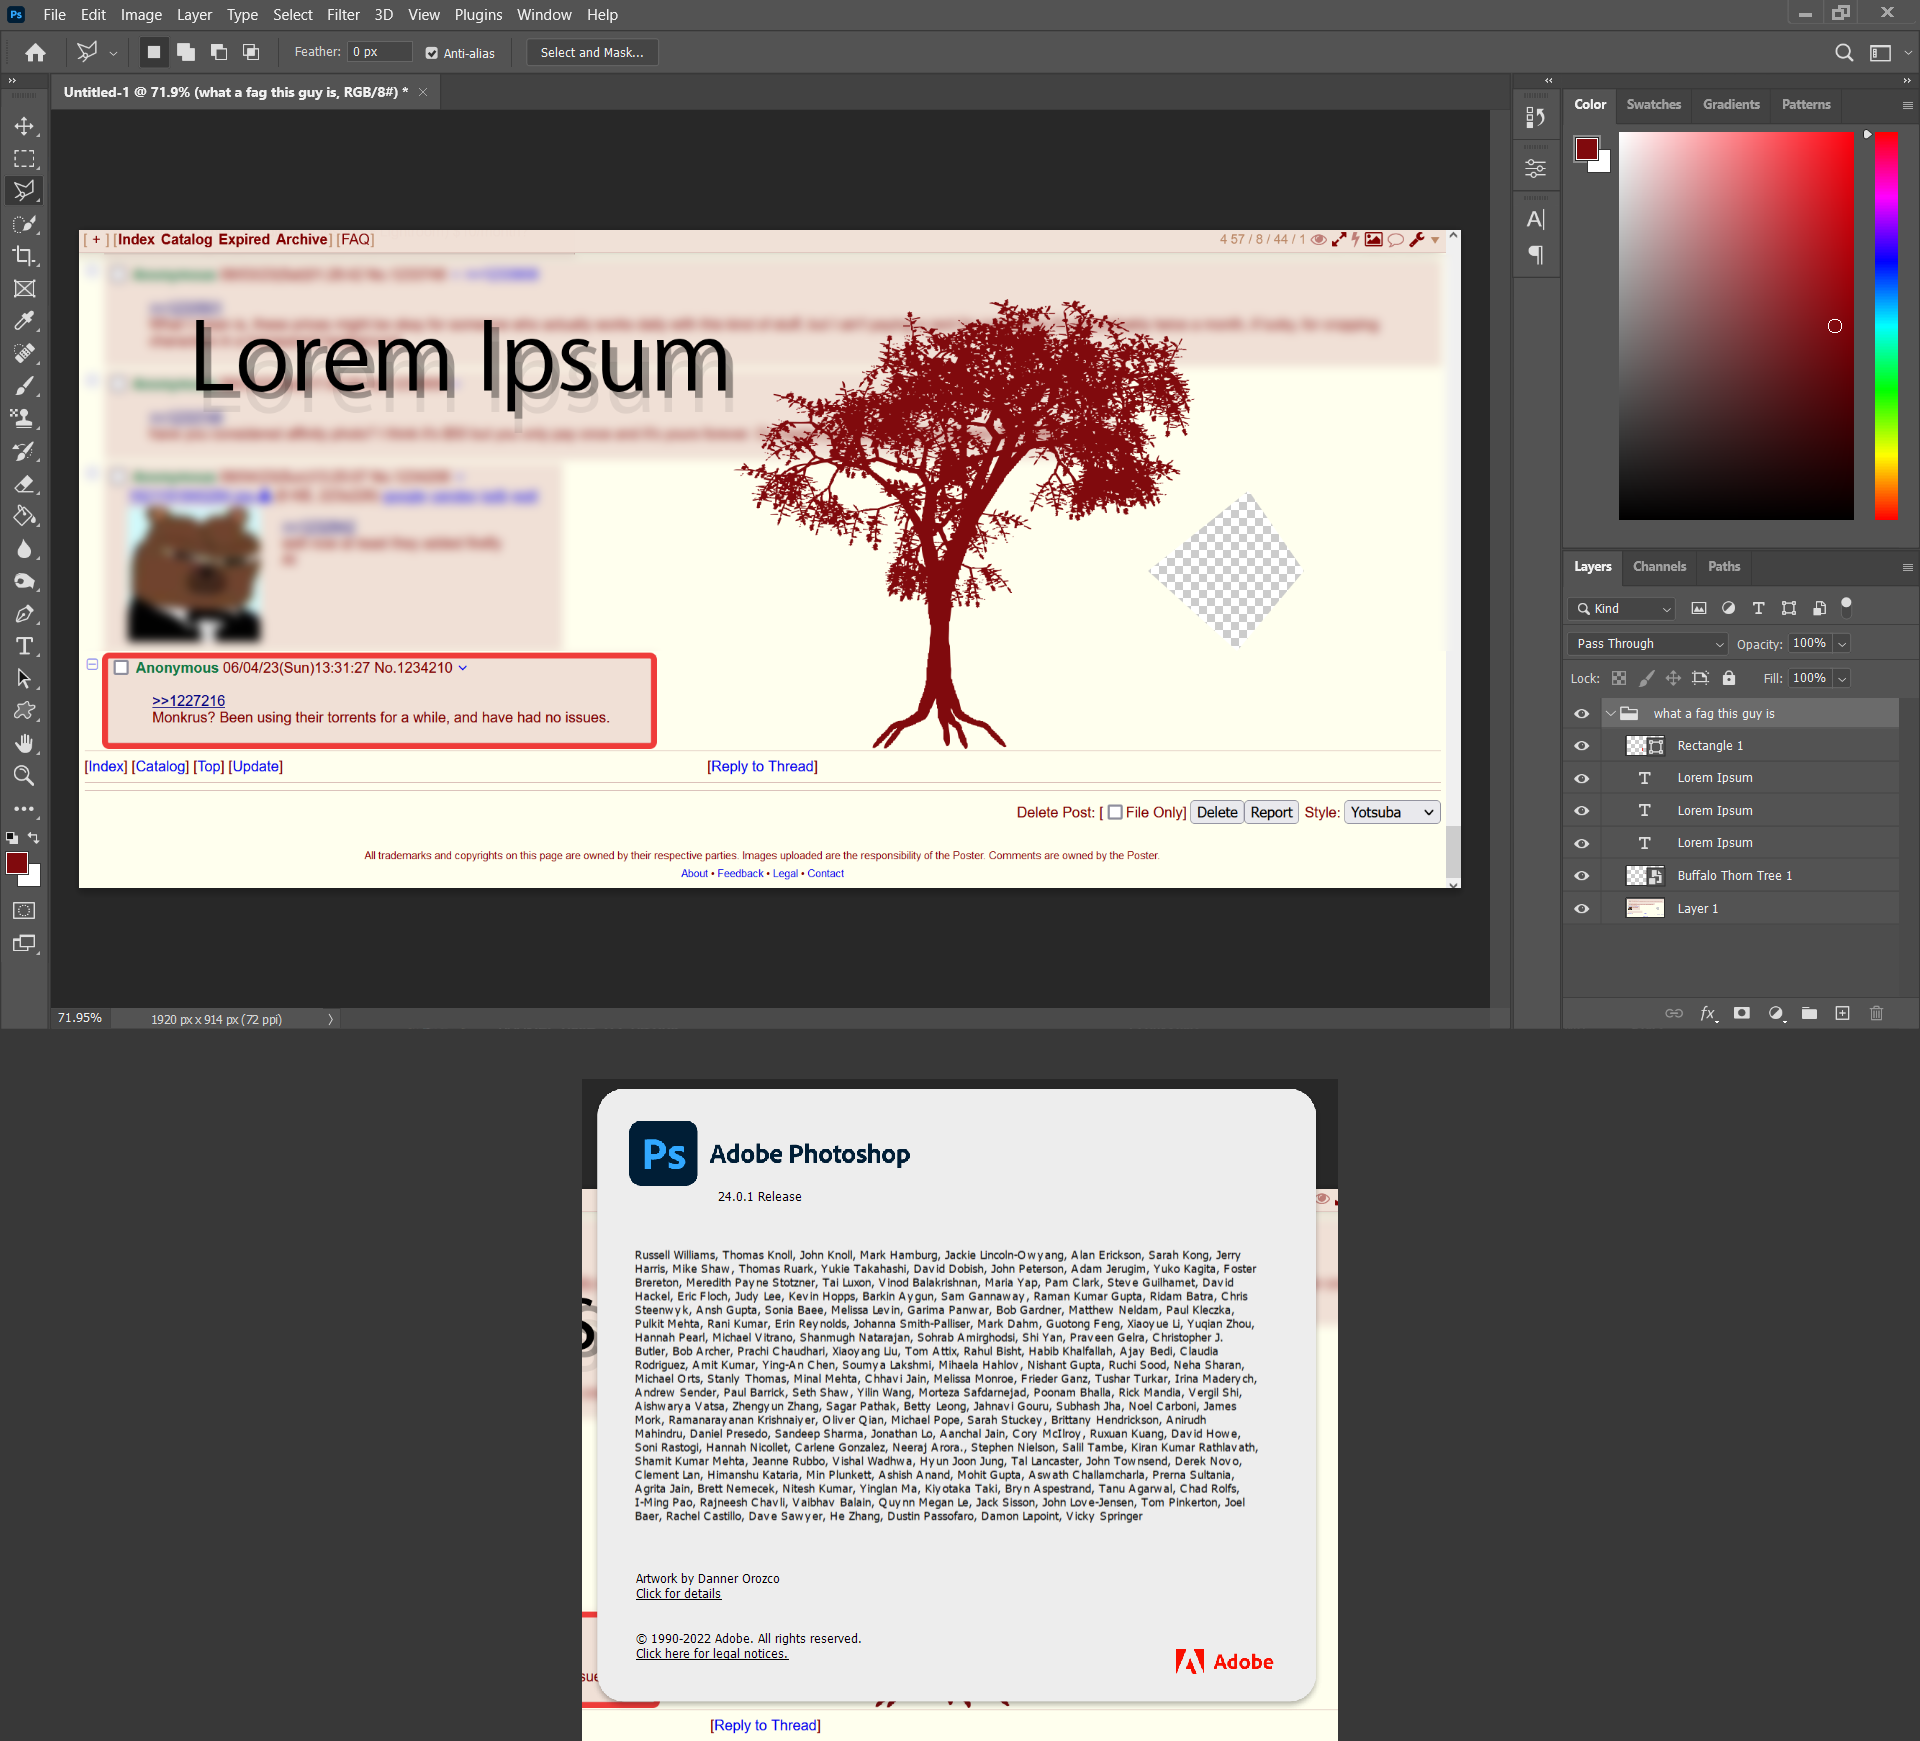Toggle layer filtering on or off
1920x1741 pixels.
[1847, 605]
